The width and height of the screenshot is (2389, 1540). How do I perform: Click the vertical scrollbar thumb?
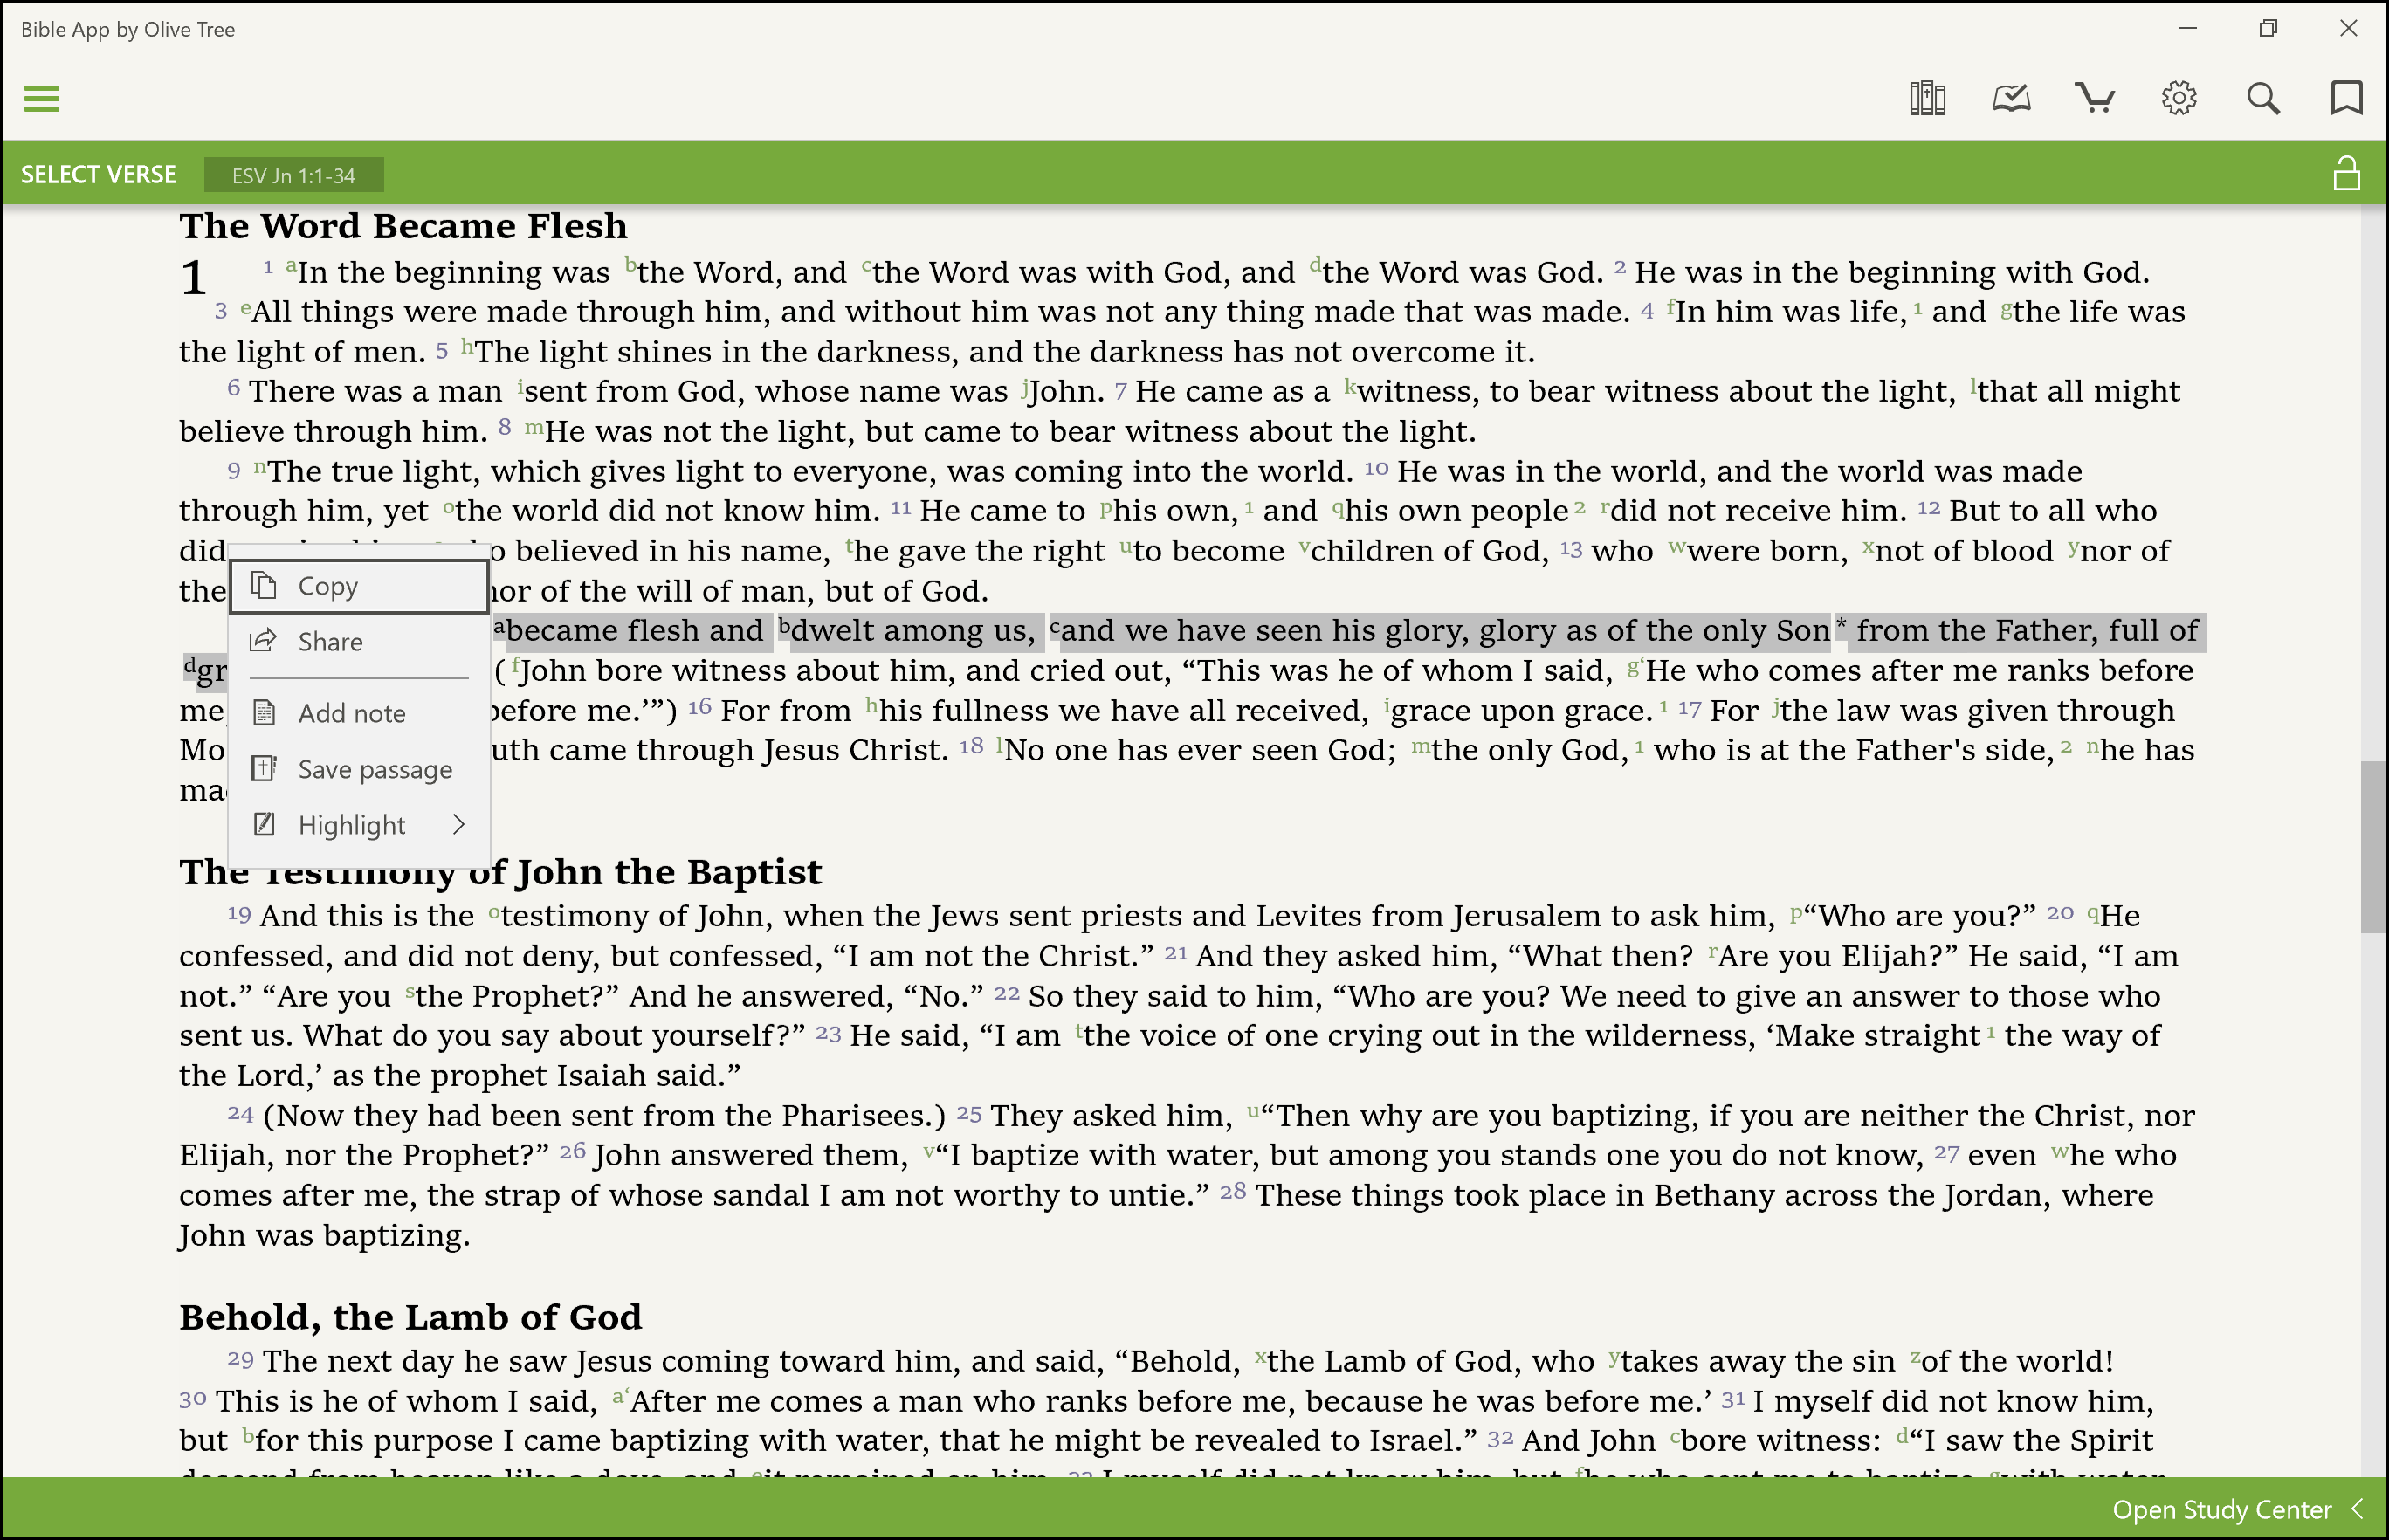tap(2373, 846)
